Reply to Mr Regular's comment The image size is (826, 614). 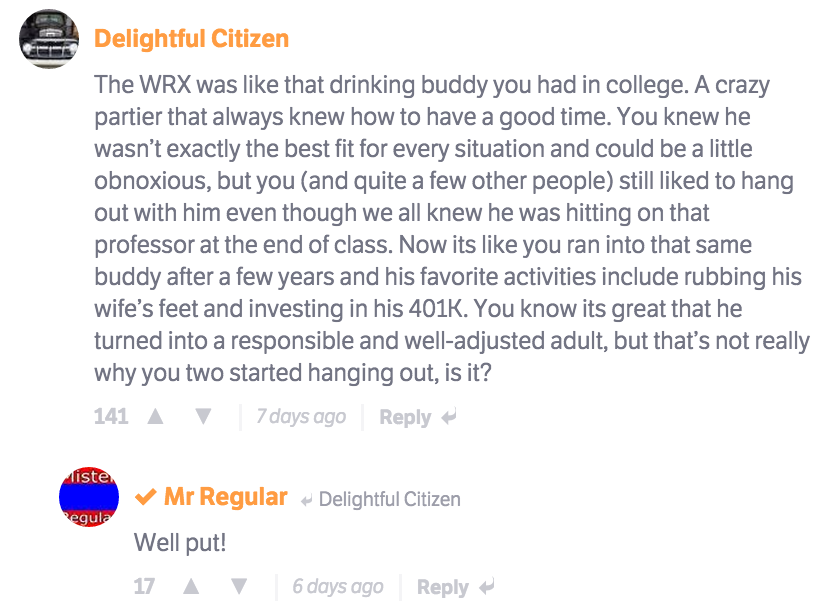pyautogui.click(x=443, y=588)
